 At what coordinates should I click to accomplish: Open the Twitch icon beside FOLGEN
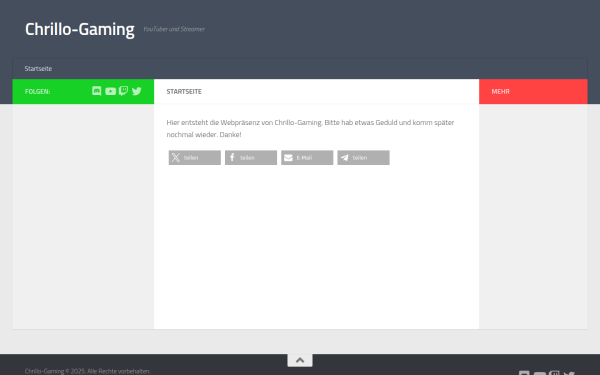tap(123, 91)
